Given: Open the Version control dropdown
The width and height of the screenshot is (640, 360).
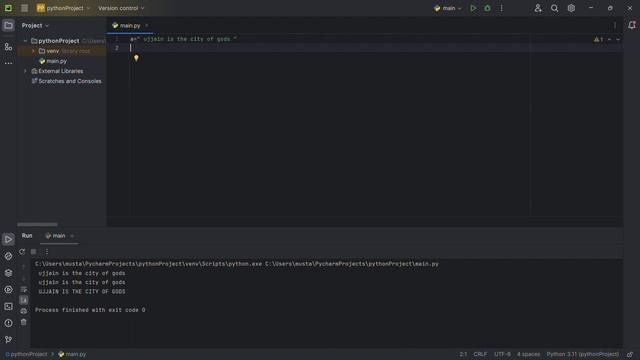Looking at the screenshot, I should (121, 8).
